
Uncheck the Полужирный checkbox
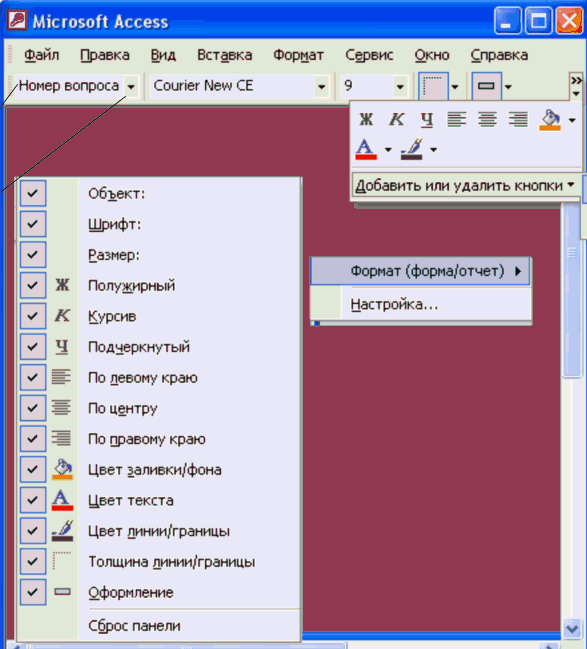coord(33,285)
